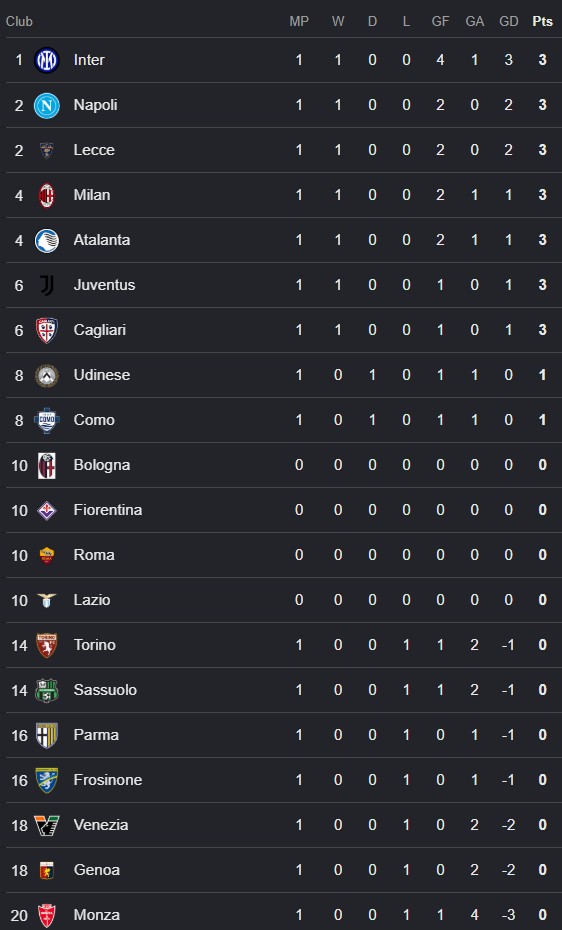
Task: Click the GD column header
Action: pos(509,21)
